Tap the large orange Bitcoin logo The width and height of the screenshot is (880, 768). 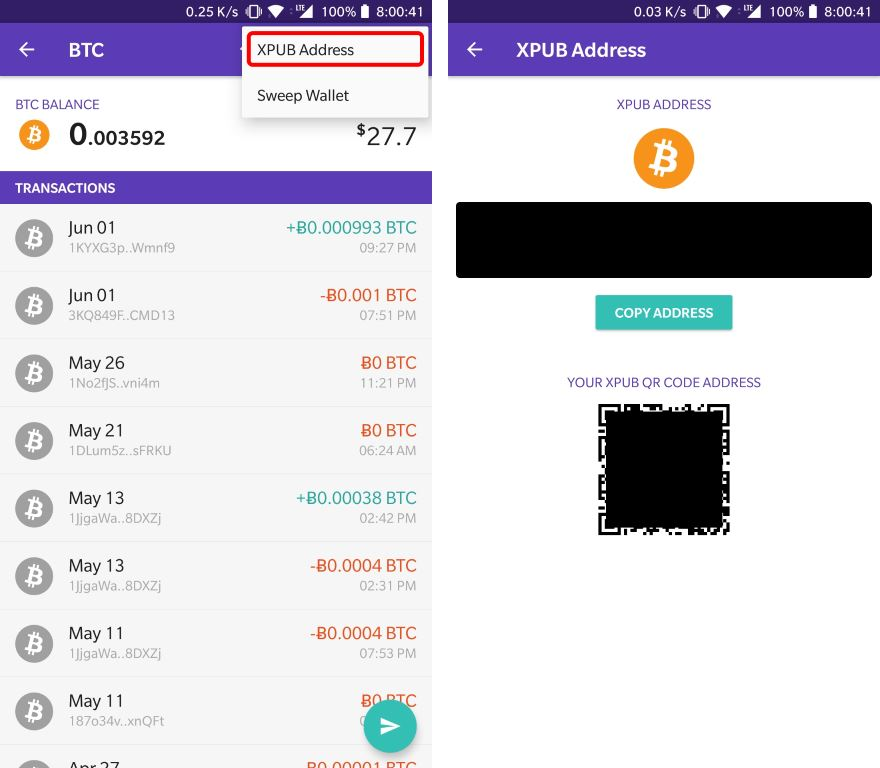pyautogui.click(x=663, y=158)
